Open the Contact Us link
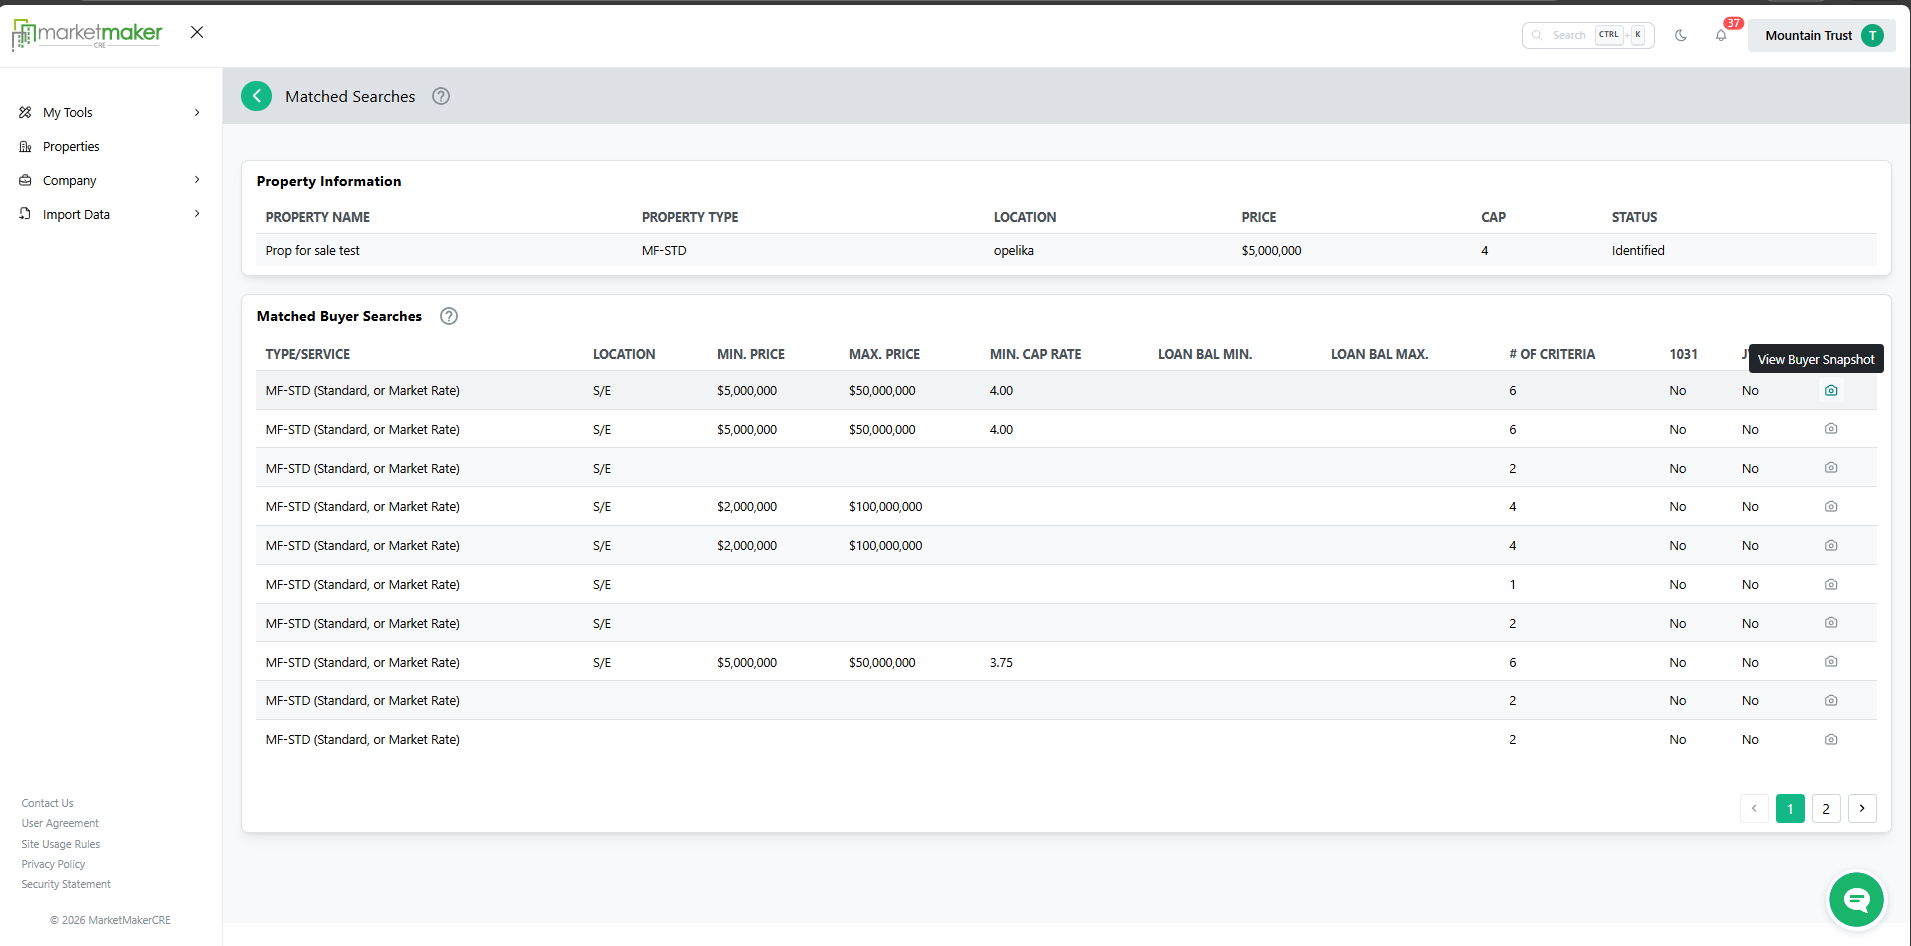1911x946 pixels. 47,803
